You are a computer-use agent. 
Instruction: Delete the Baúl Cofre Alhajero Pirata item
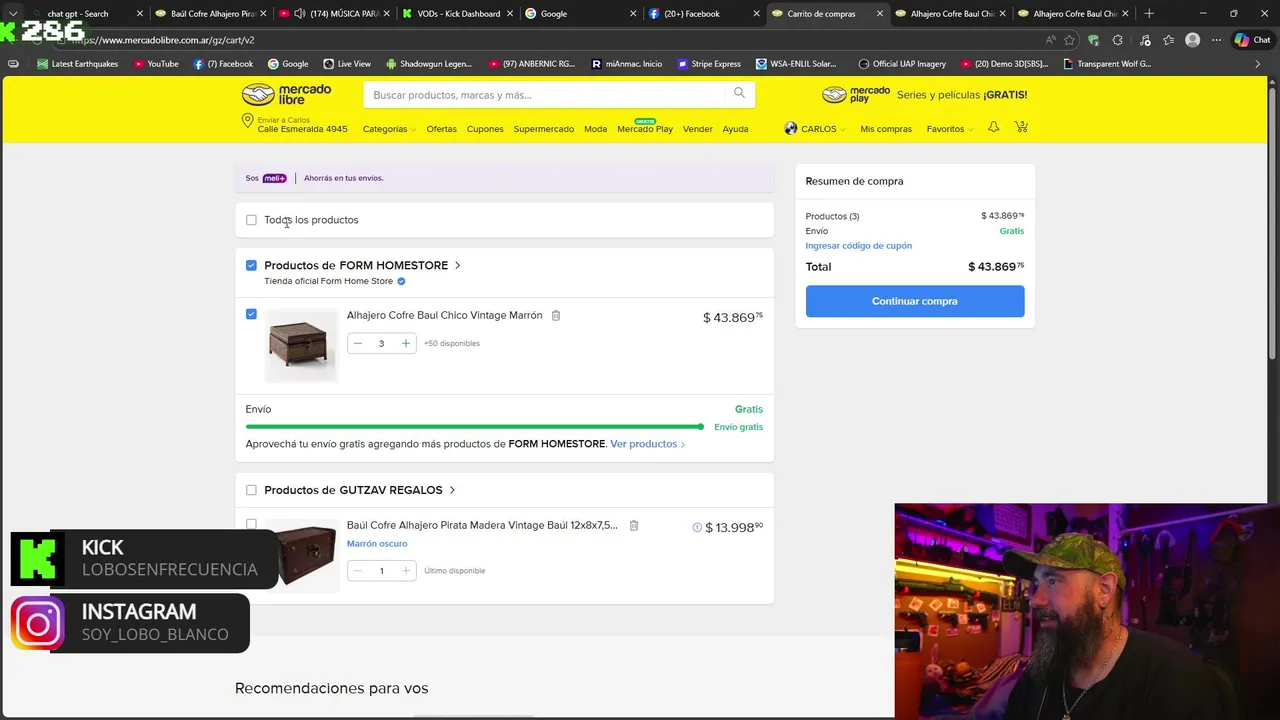coord(633,525)
